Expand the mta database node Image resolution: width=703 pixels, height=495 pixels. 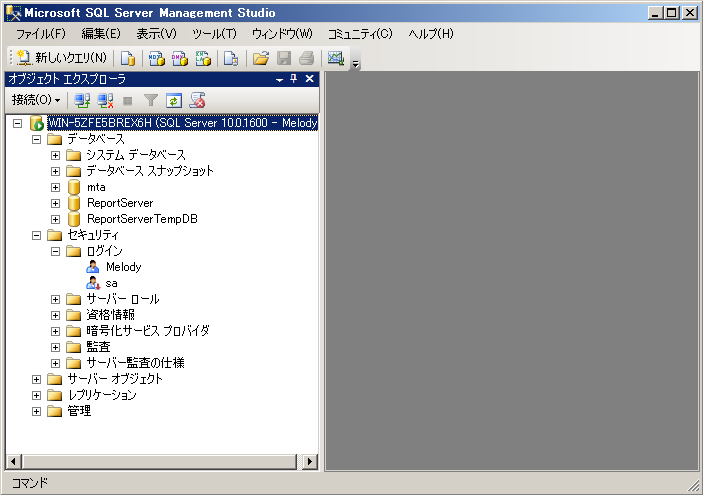pos(55,187)
